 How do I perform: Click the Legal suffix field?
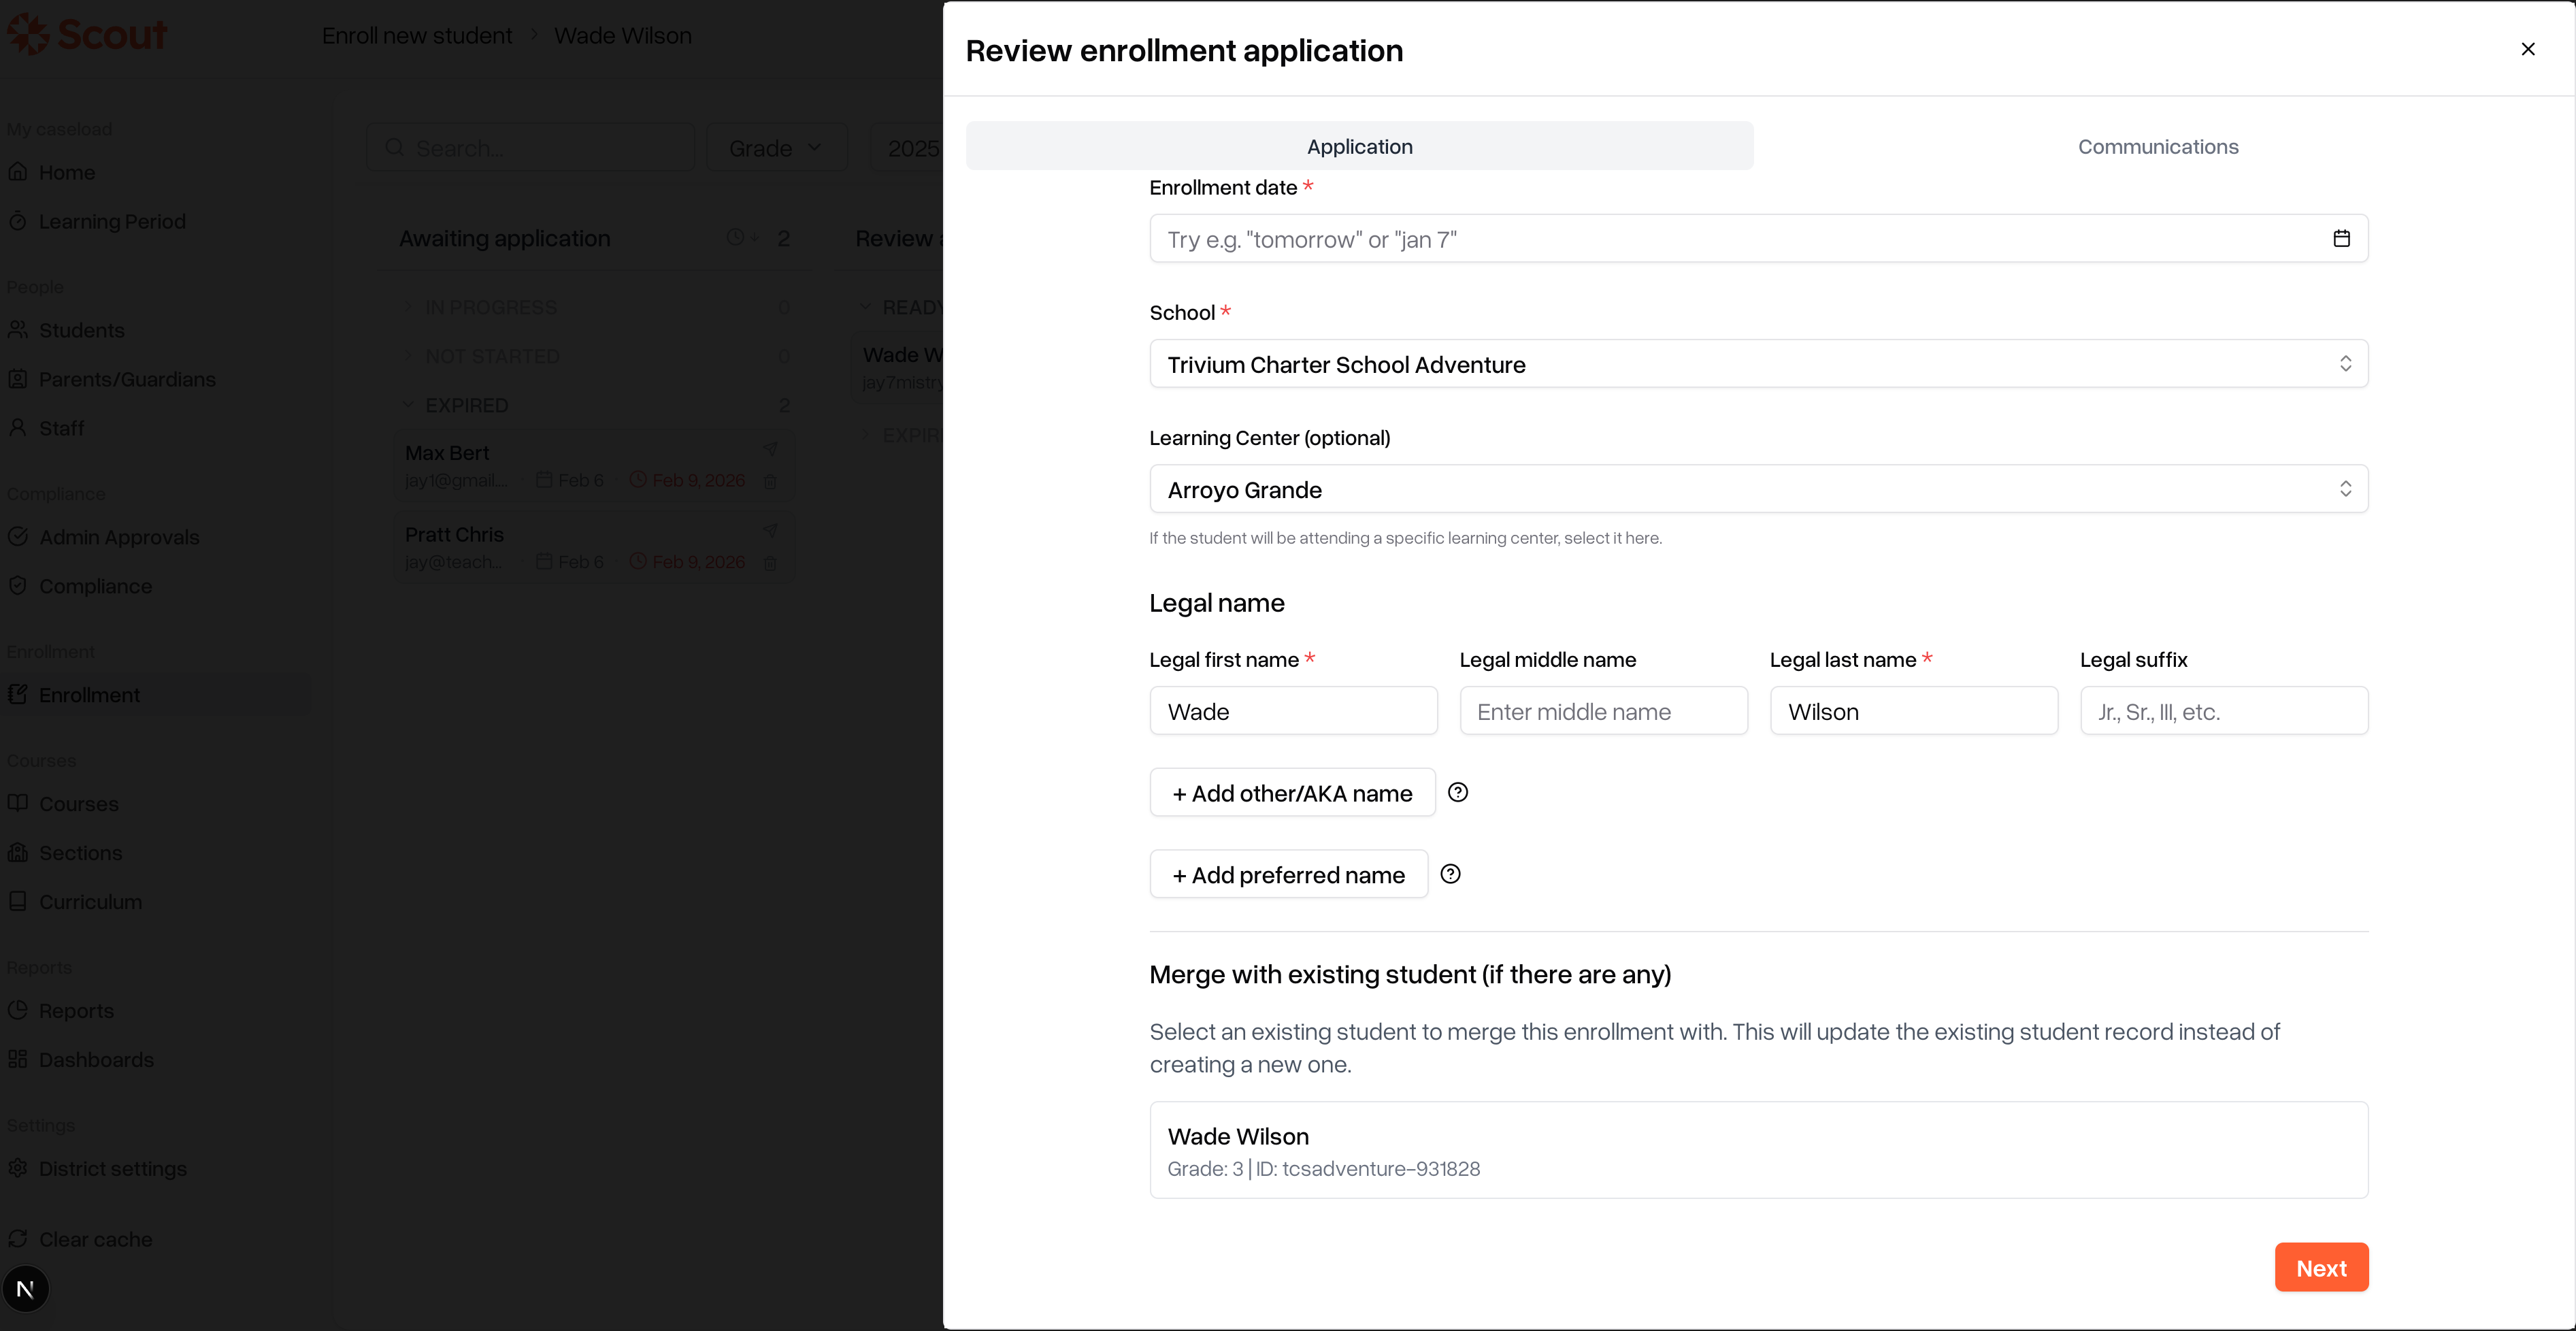pos(2224,711)
